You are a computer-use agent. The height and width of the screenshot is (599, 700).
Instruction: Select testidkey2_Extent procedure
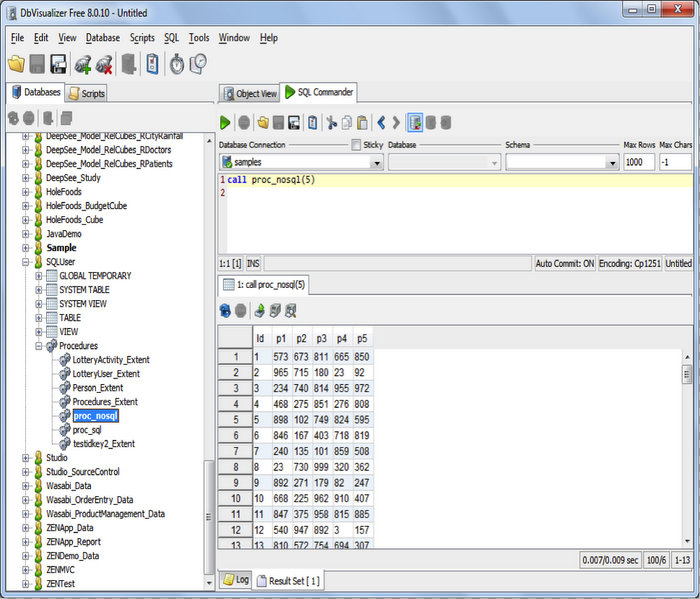104,444
